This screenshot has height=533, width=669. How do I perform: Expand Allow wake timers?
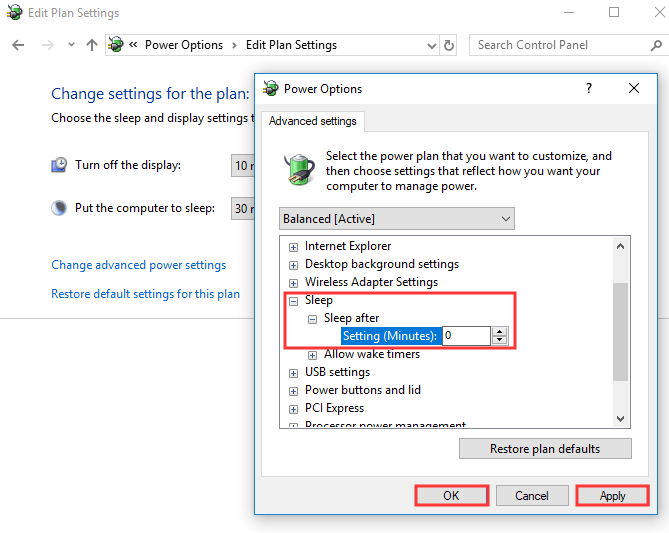coord(312,354)
